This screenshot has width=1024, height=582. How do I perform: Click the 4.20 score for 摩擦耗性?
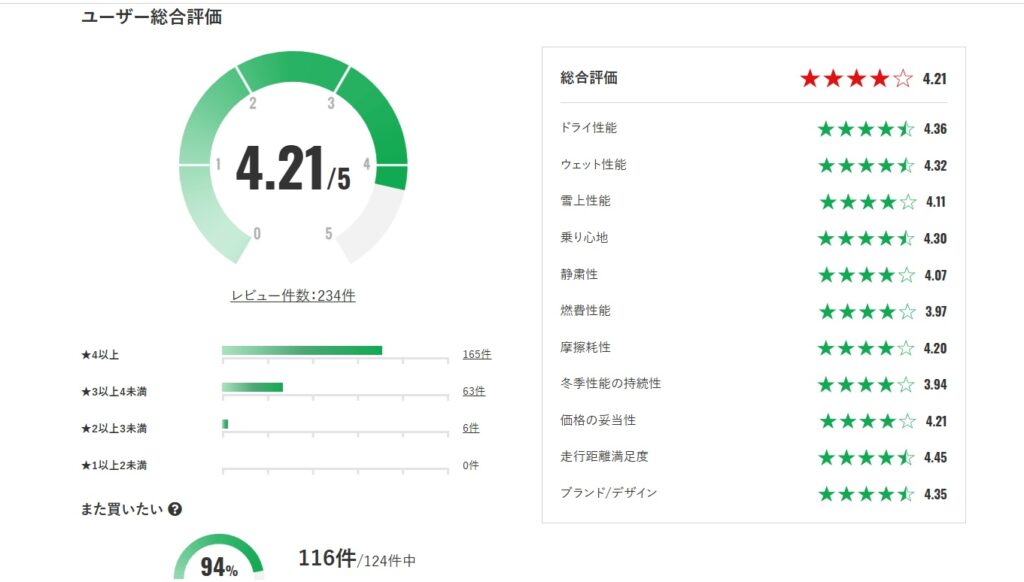pos(935,349)
